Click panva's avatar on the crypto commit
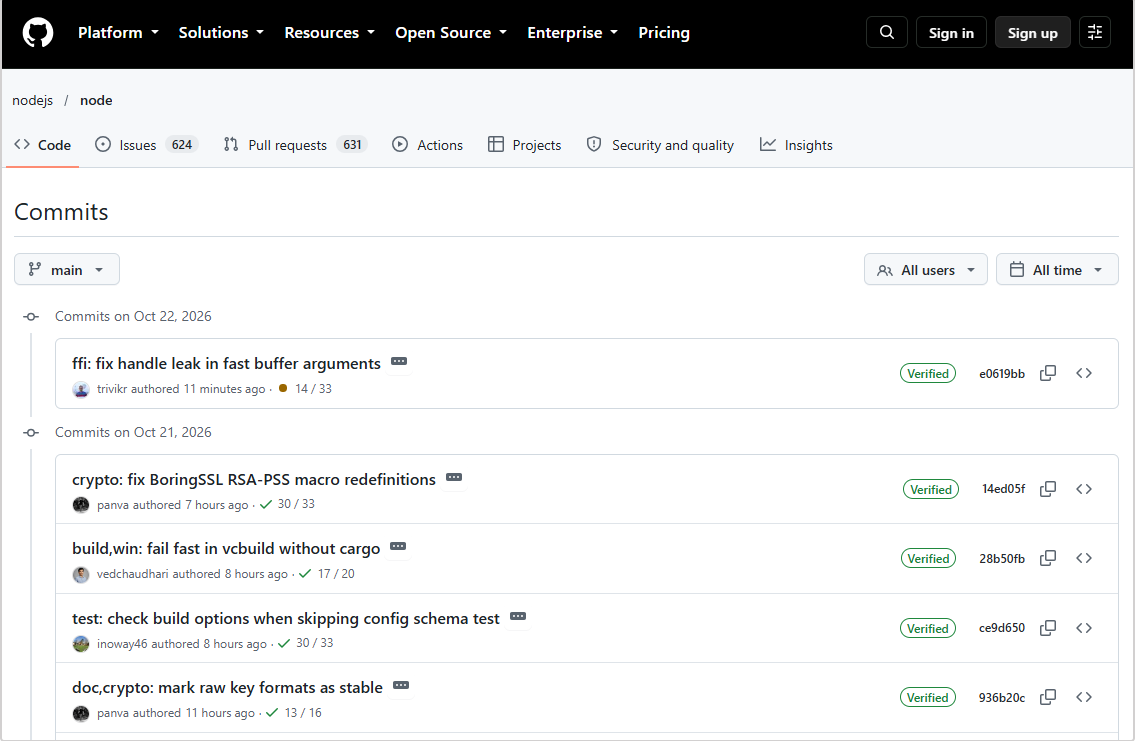 point(81,505)
